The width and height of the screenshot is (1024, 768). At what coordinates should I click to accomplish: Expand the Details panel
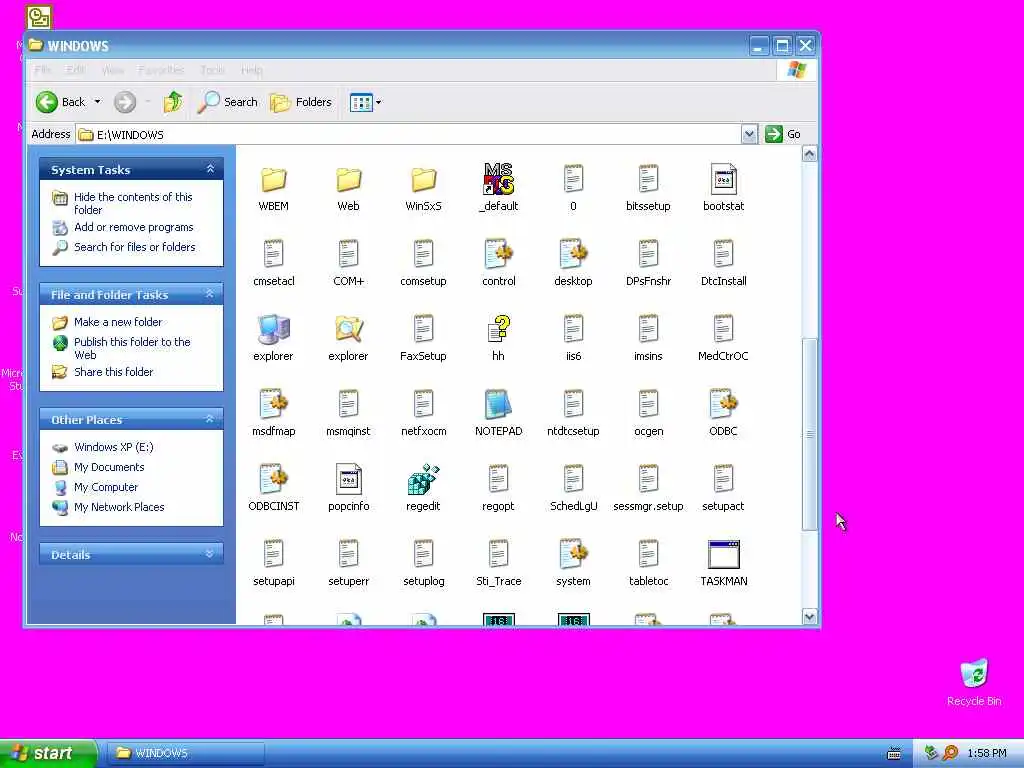pyautogui.click(x=210, y=554)
